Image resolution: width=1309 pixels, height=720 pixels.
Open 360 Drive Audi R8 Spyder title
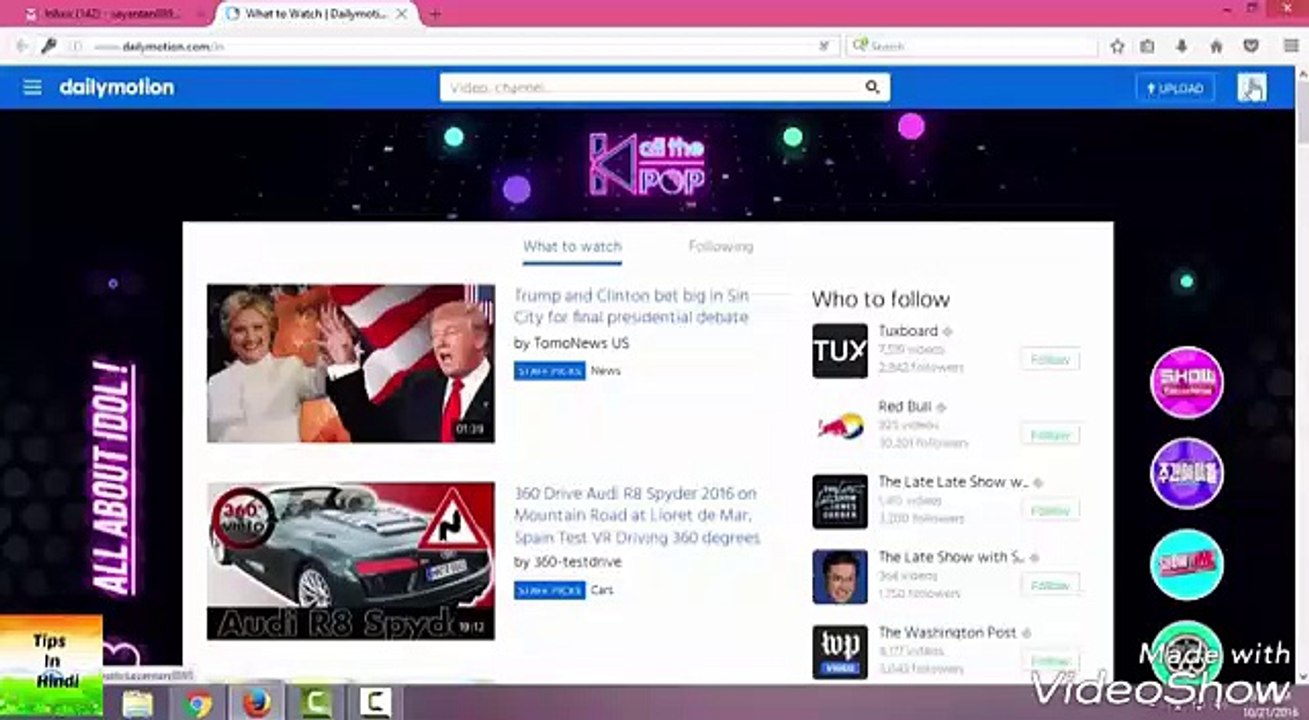[x=637, y=516]
